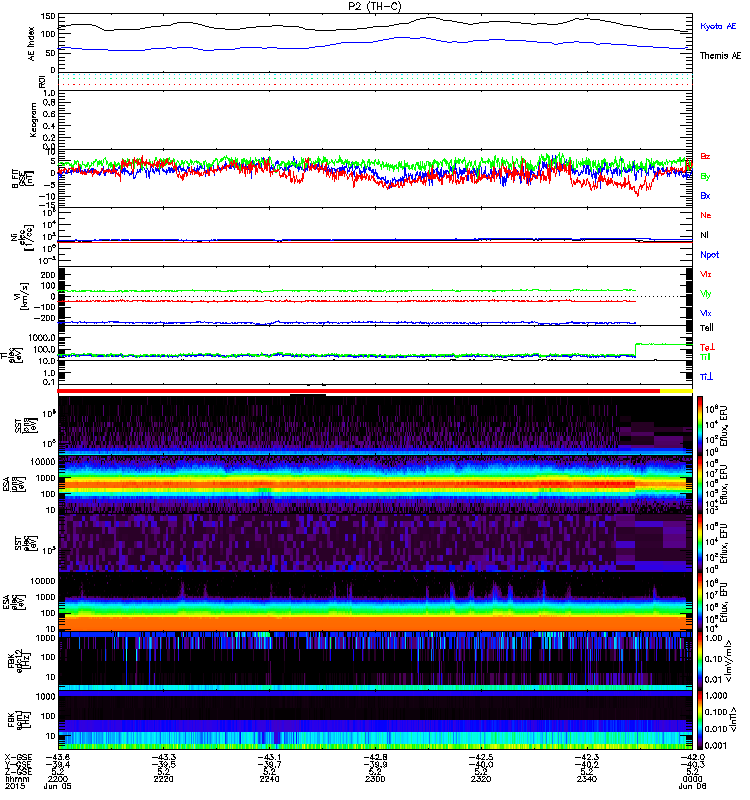750x800 pixels.
Task: Click the 2300 time tick label
Action: (375, 779)
